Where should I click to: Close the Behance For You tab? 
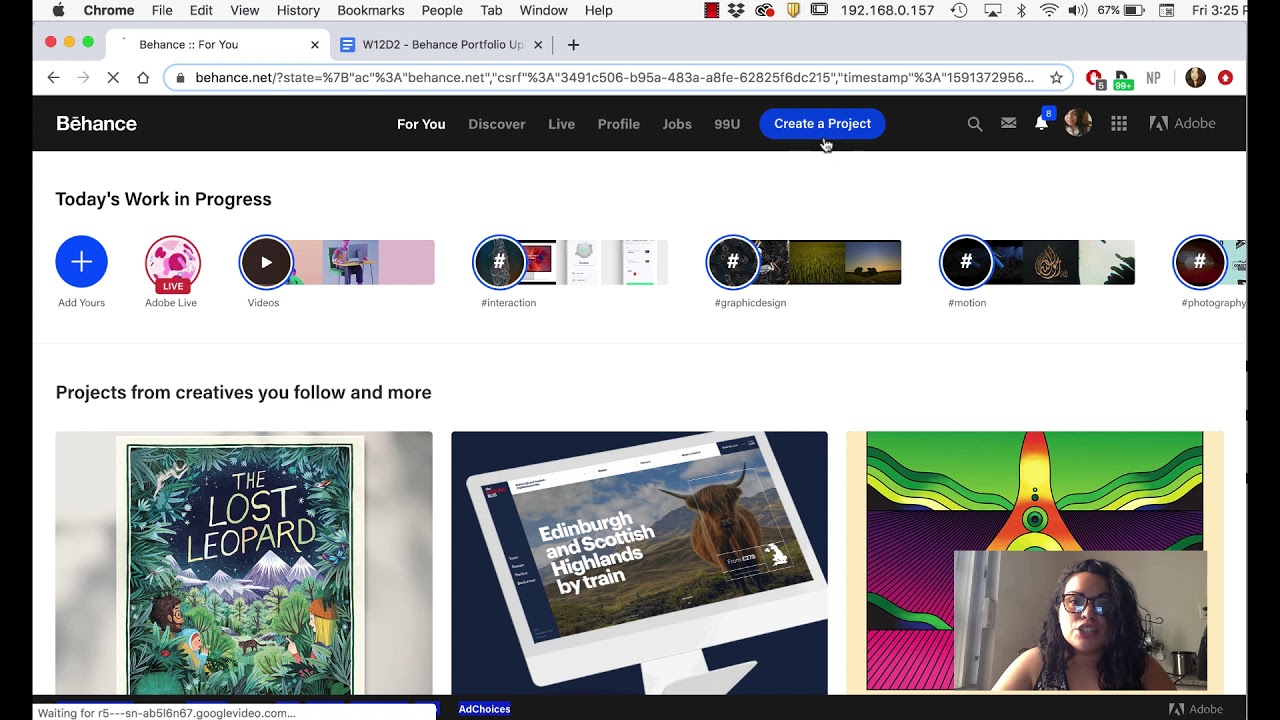[x=315, y=45]
